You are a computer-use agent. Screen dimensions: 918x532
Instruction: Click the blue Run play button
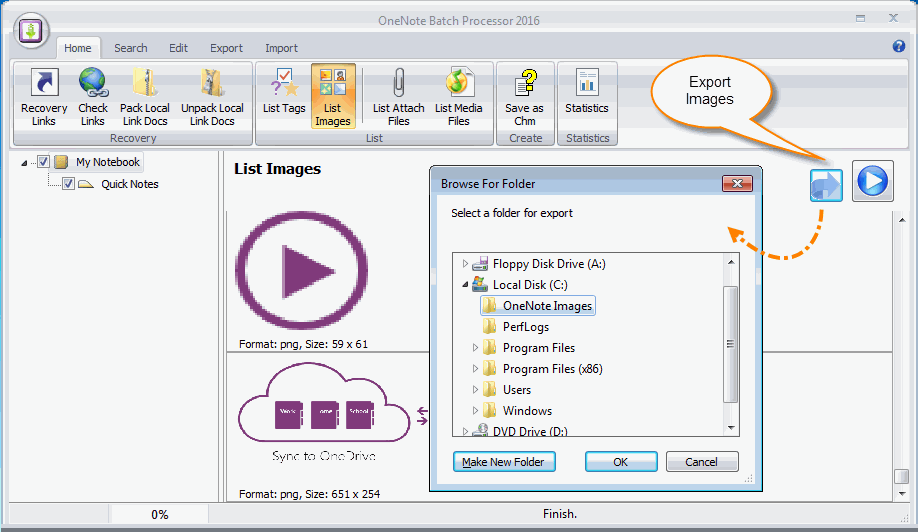coord(872,181)
